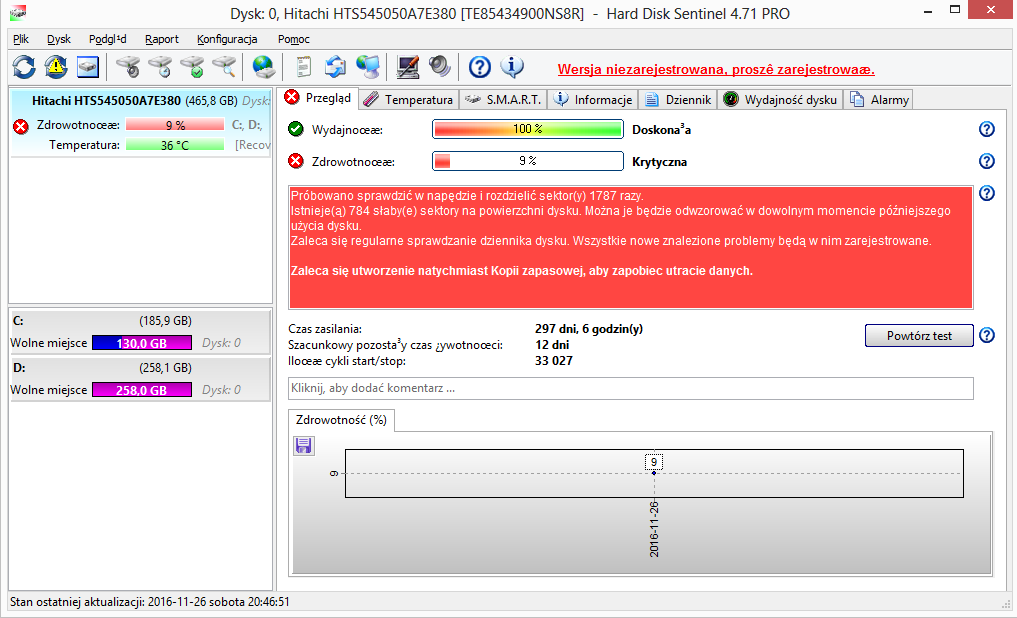Click the blue info bubble toolbar icon
Screen dimensions: 1017x618
click(512, 67)
